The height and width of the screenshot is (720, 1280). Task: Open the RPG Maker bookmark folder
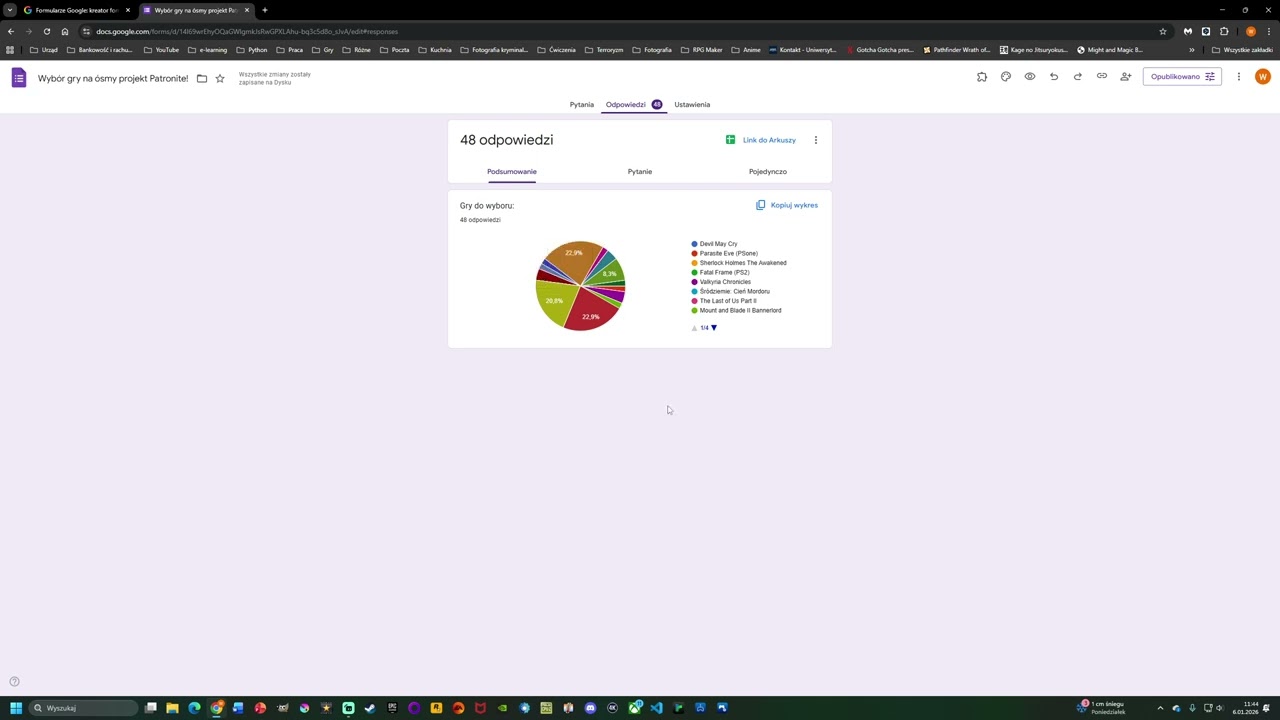tap(701, 49)
